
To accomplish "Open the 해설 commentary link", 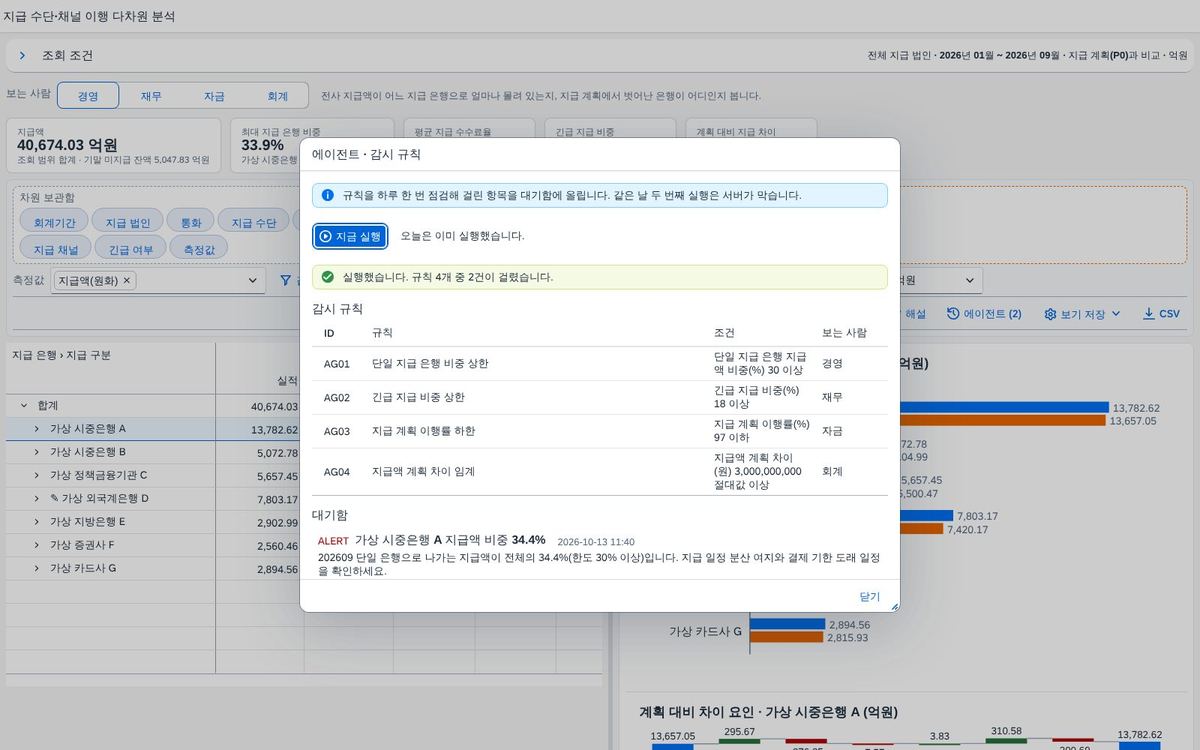I will (915, 314).
